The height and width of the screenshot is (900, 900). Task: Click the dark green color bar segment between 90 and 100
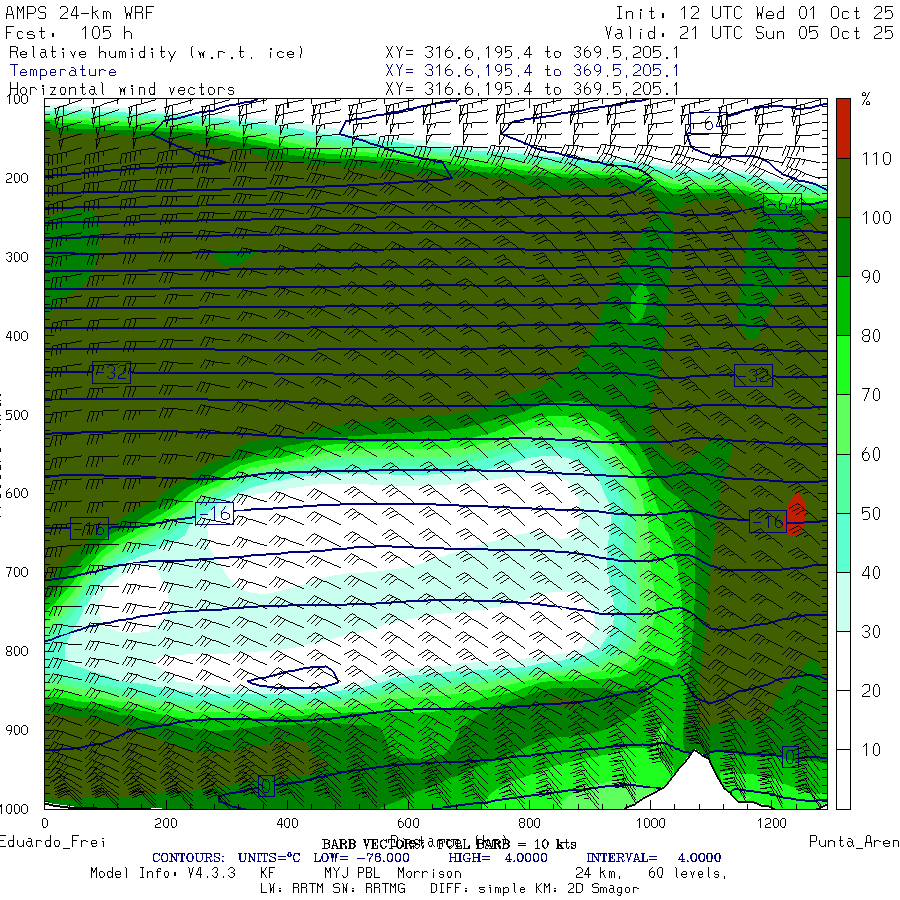click(843, 247)
